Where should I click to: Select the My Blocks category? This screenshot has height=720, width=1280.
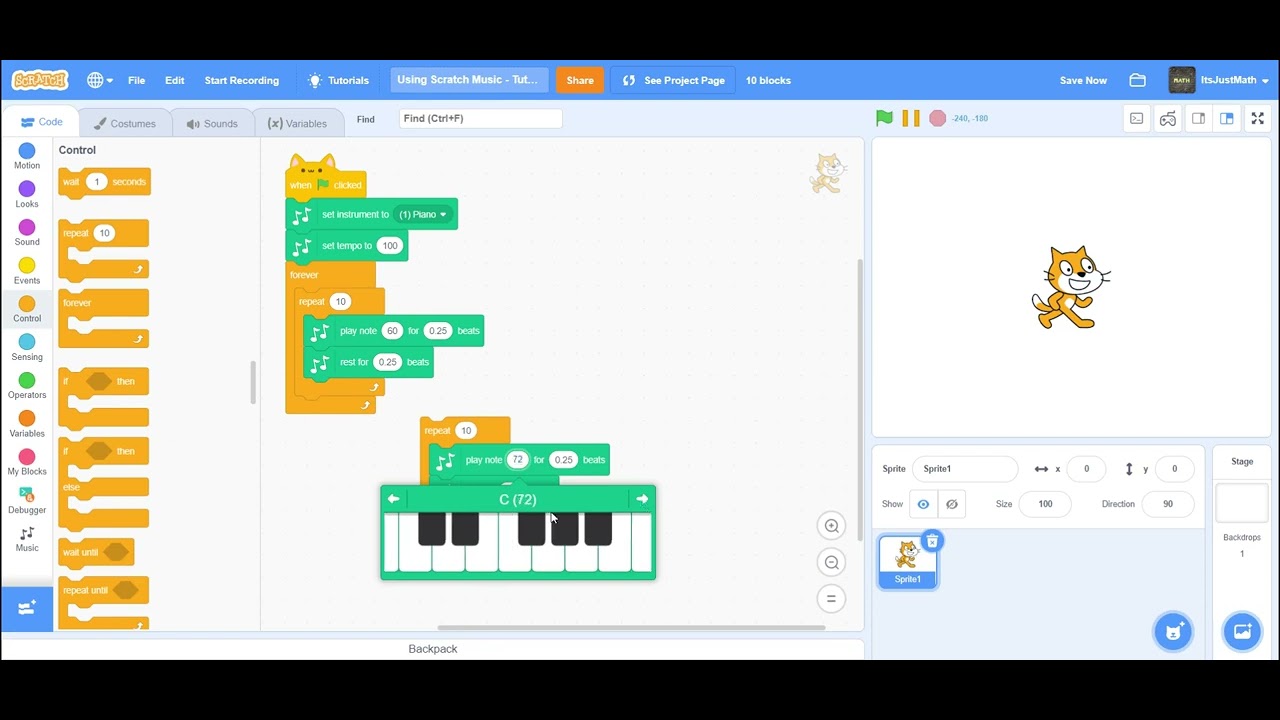tap(27, 463)
